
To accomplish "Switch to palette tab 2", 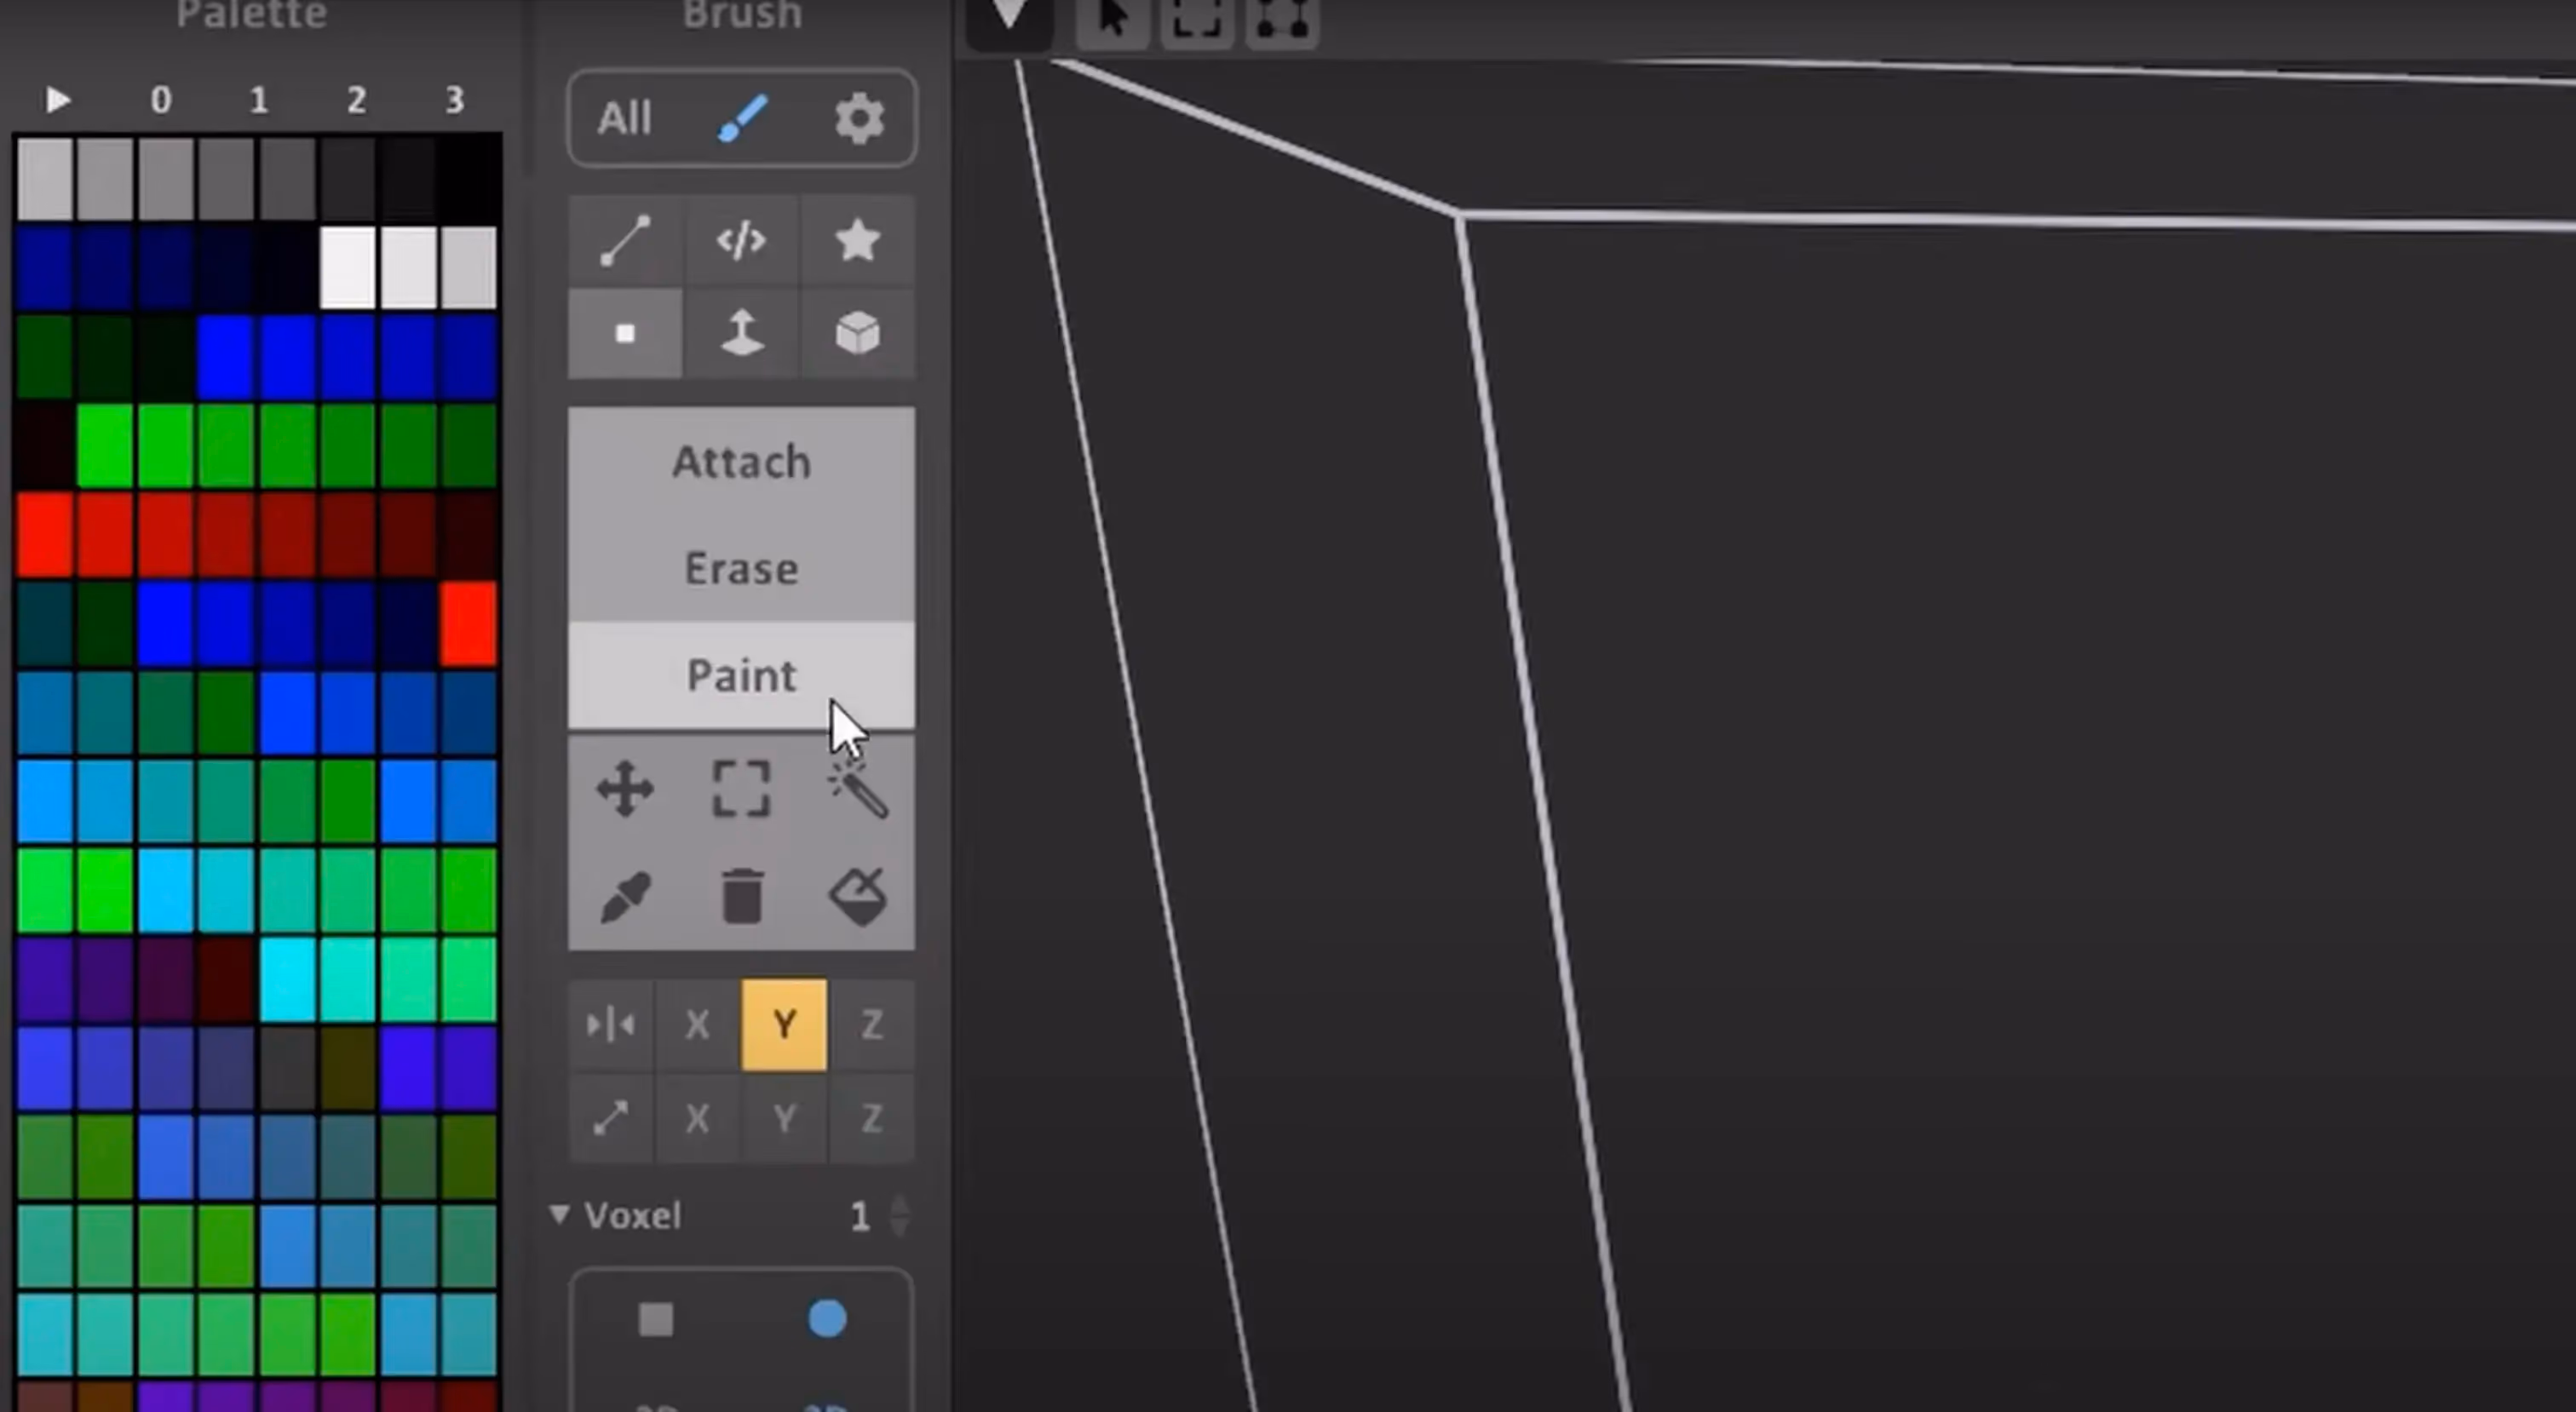I will click(356, 100).
